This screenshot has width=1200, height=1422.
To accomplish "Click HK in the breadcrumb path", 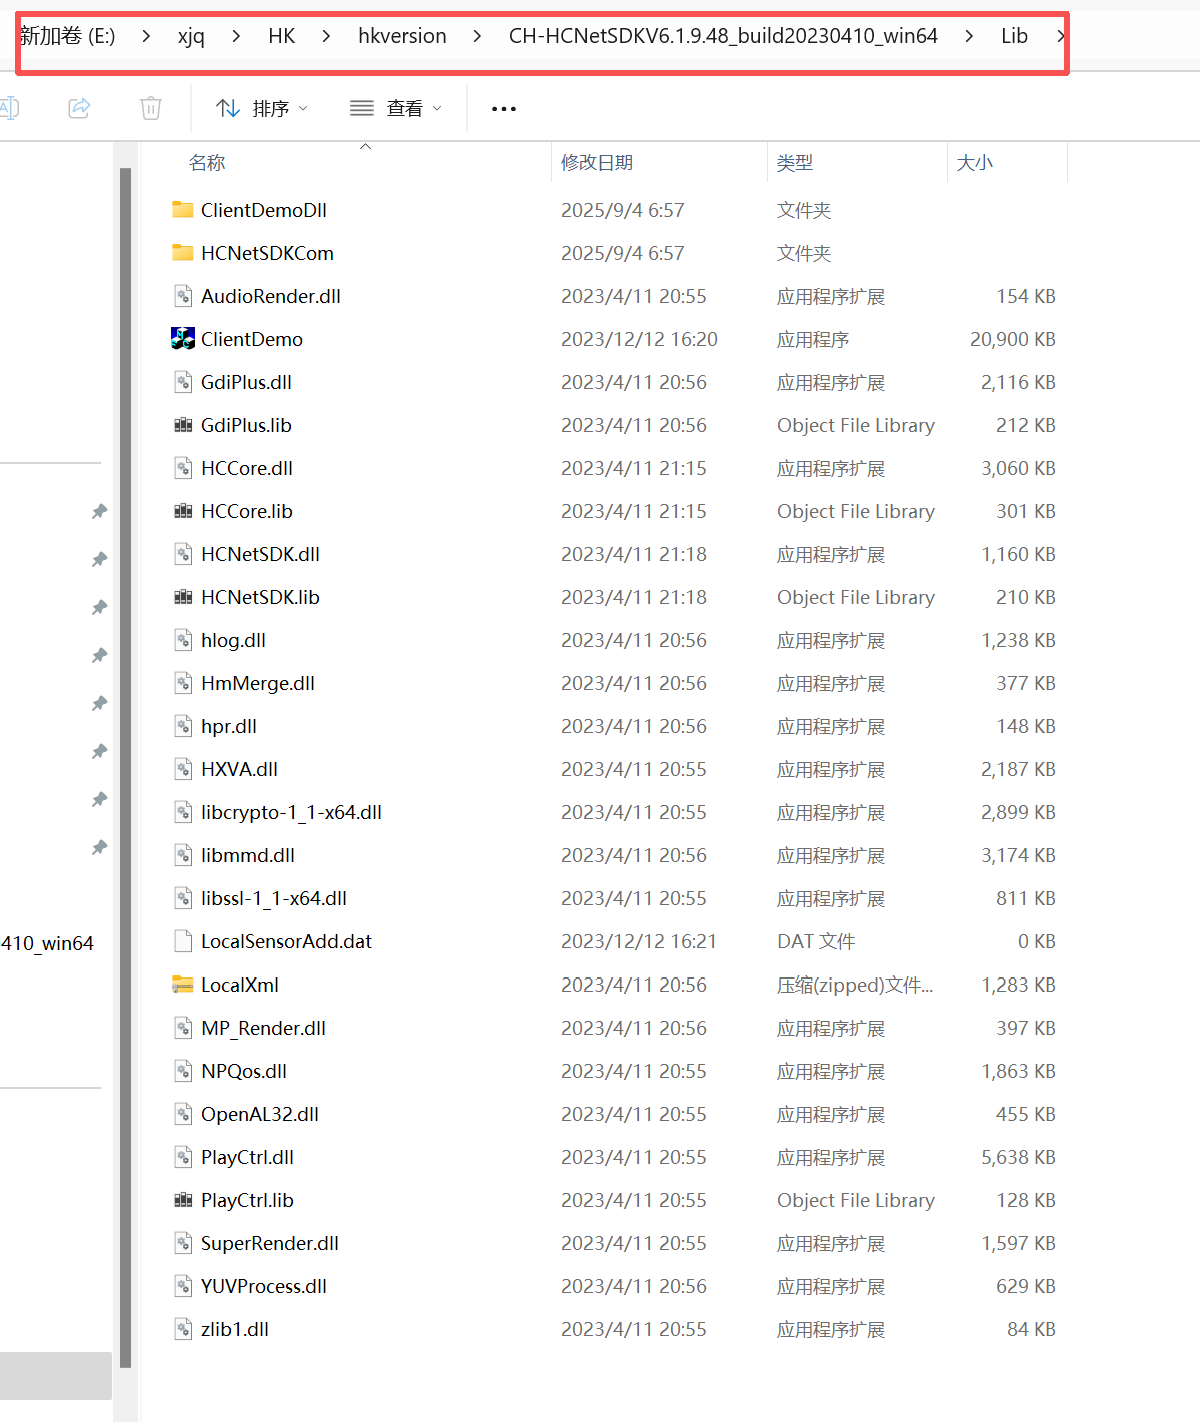I will [282, 36].
